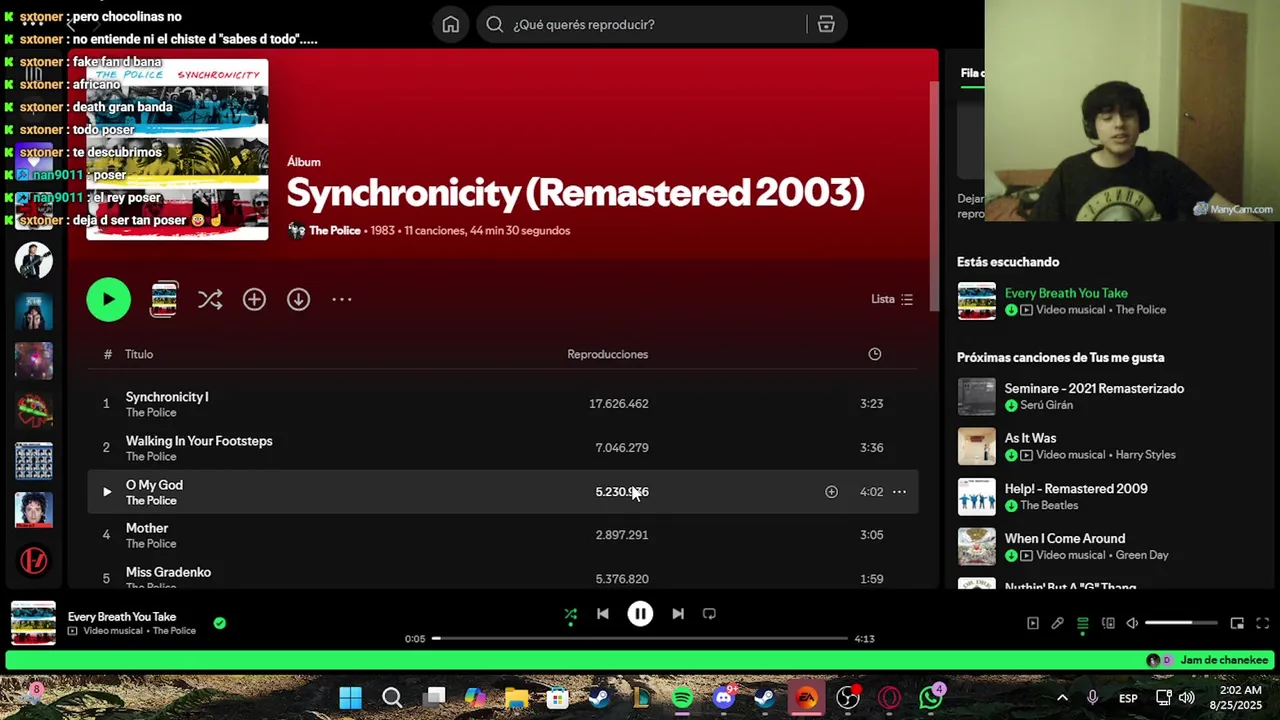Click the Synchronicity album cover art
The width and height of the screenshot is (1280, 720).
click(177, 149)
